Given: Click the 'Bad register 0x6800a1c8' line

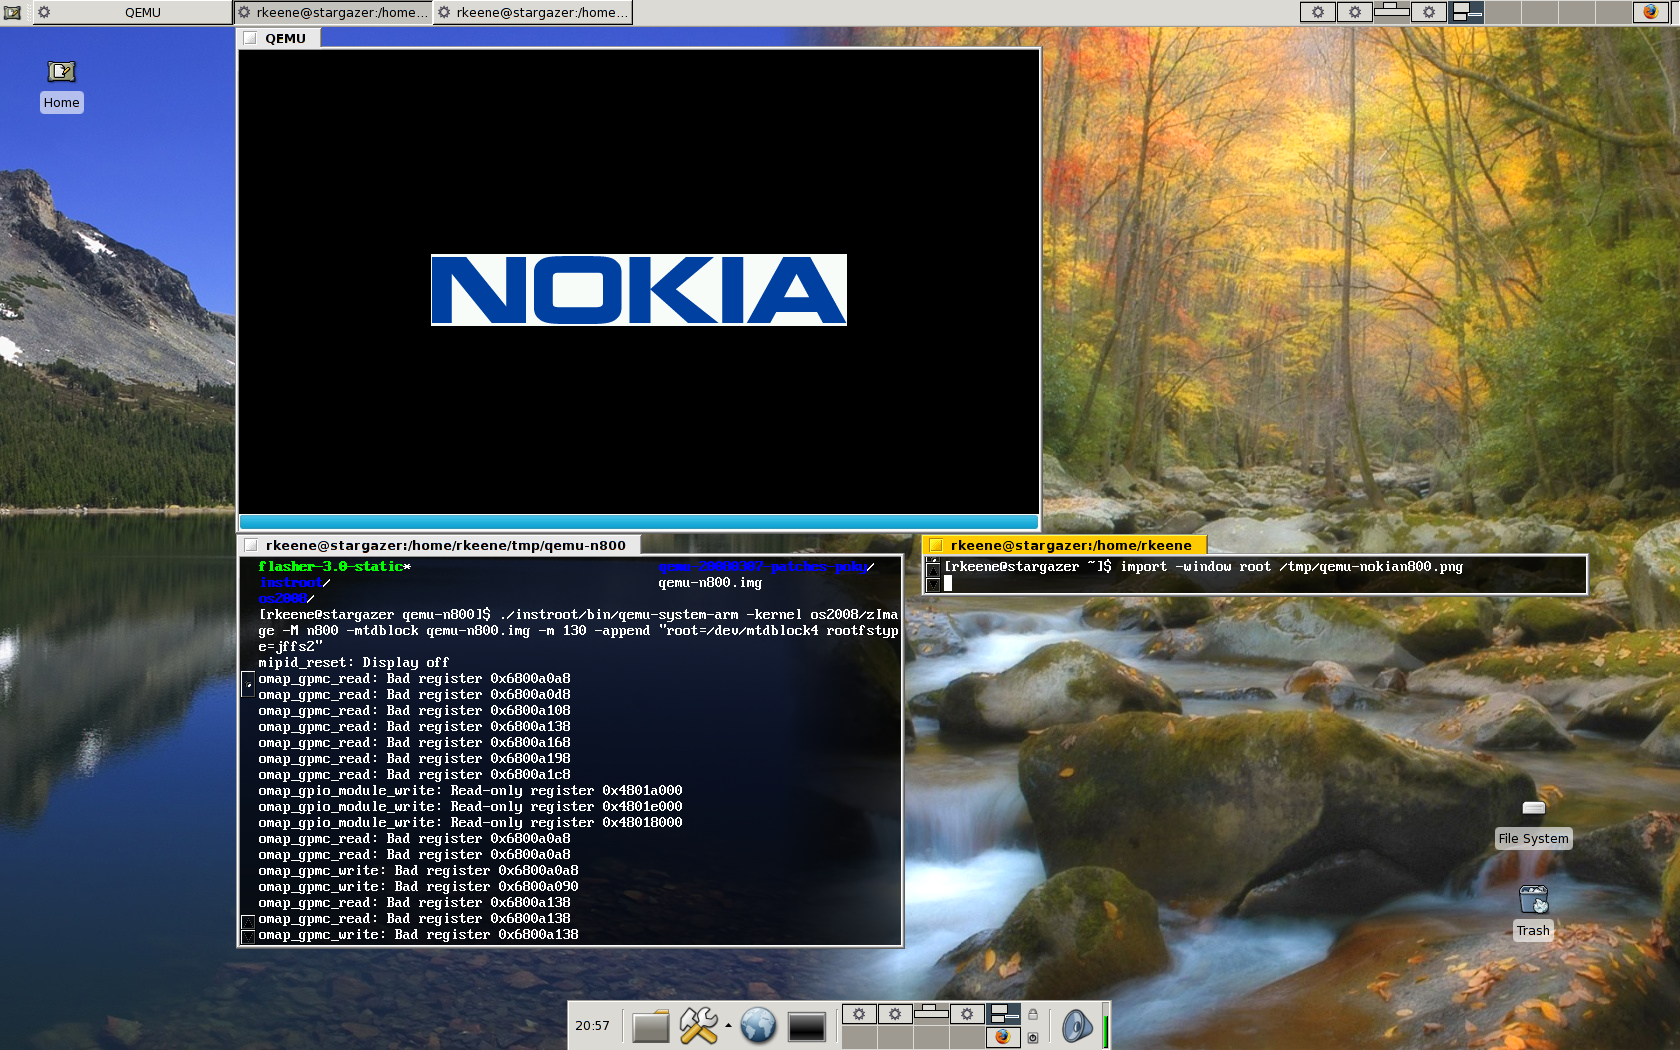Looking at the screenshot, I should [x=414, y=775].
